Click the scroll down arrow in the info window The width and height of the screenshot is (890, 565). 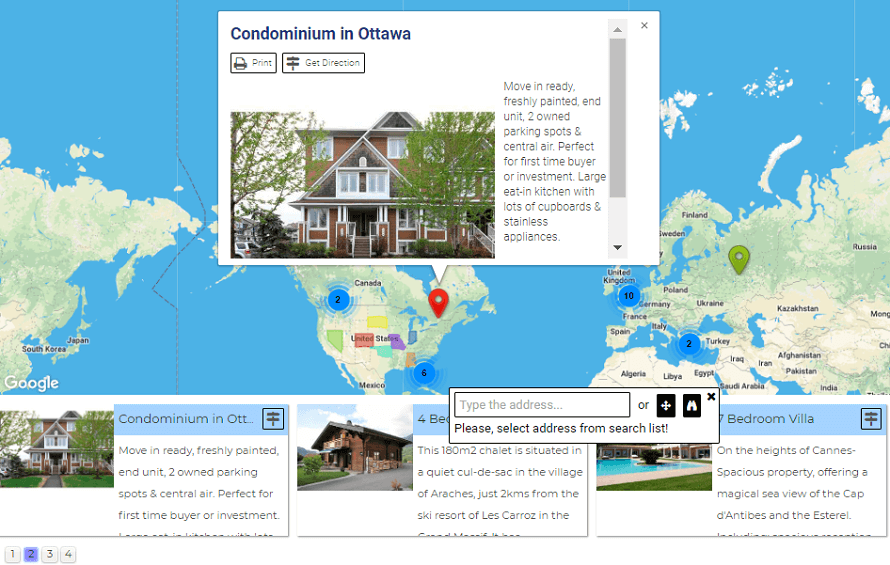point(618,248)
